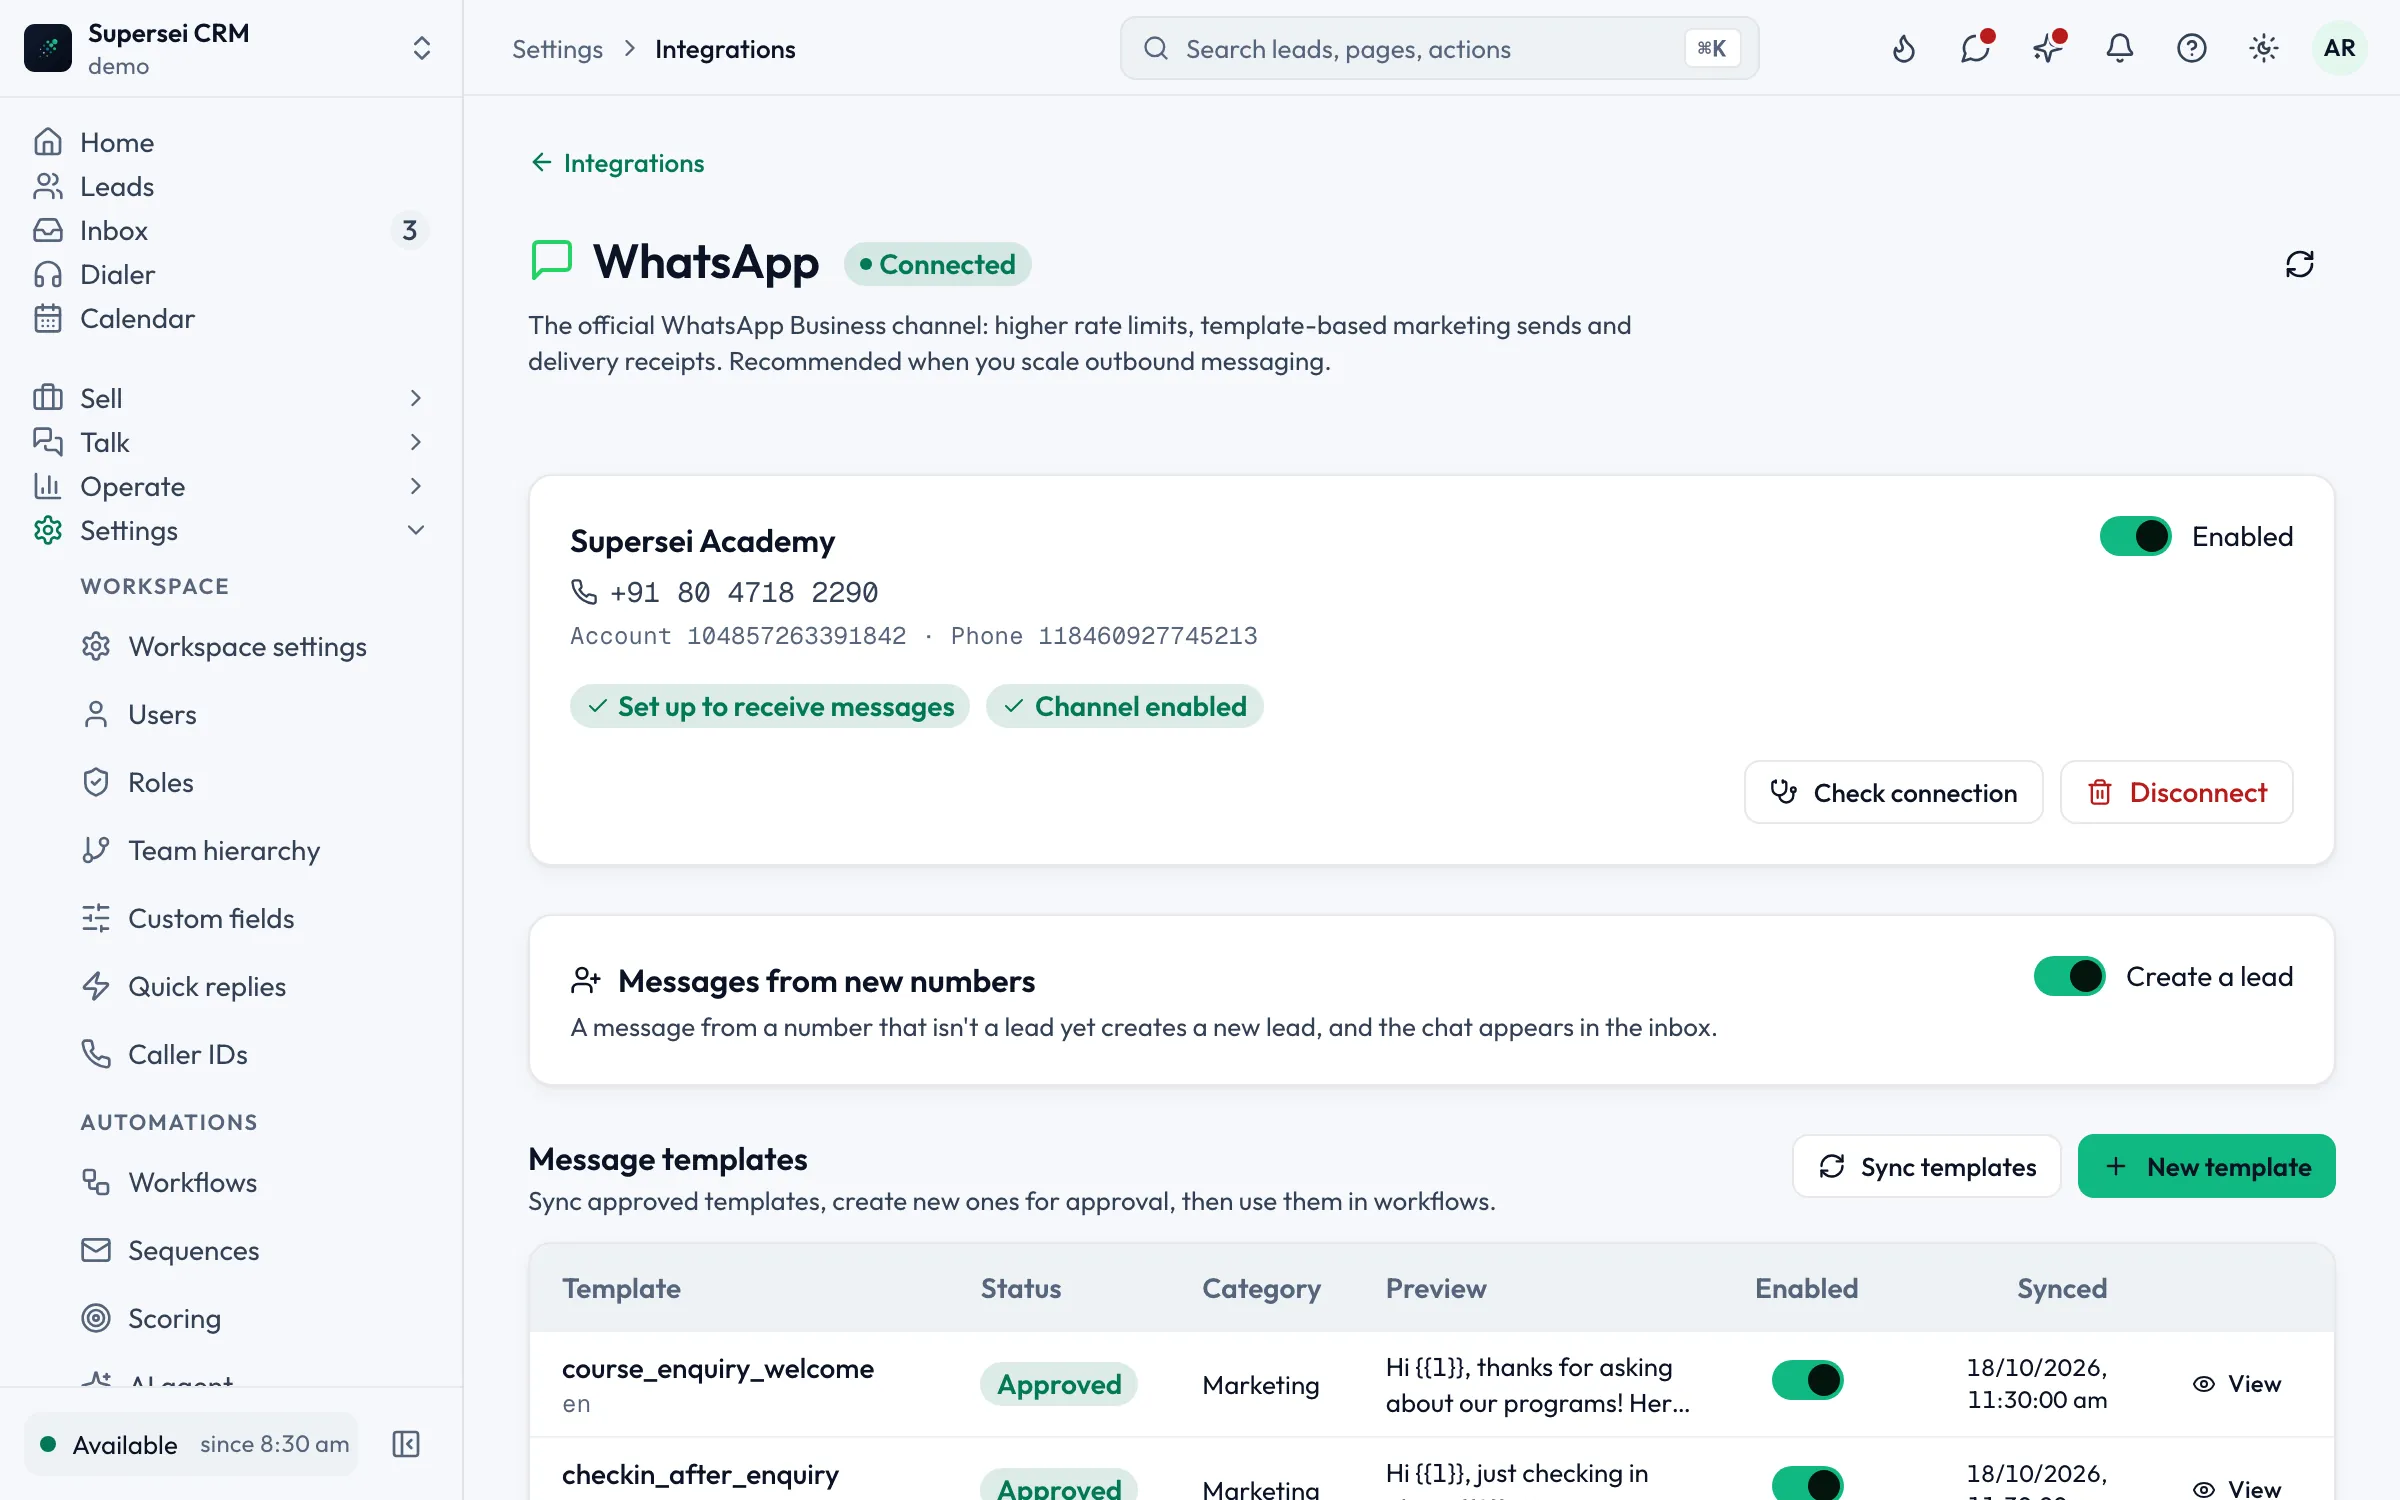Switch theme with the sun icon
This screenshot has width=2400, height=1500.
pos(2263,48)
